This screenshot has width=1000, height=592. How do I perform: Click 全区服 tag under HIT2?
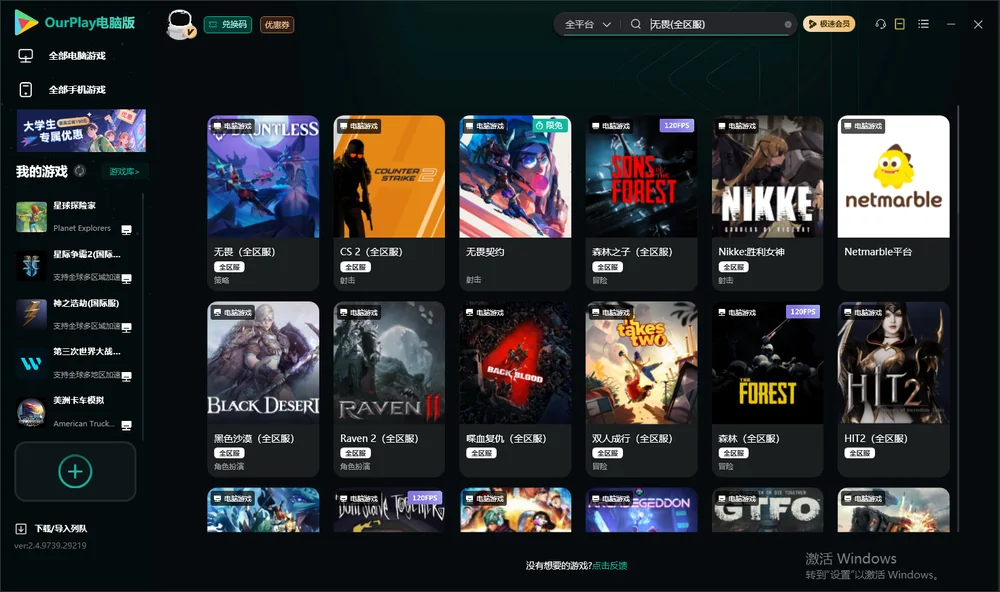(x=860, y=454)
